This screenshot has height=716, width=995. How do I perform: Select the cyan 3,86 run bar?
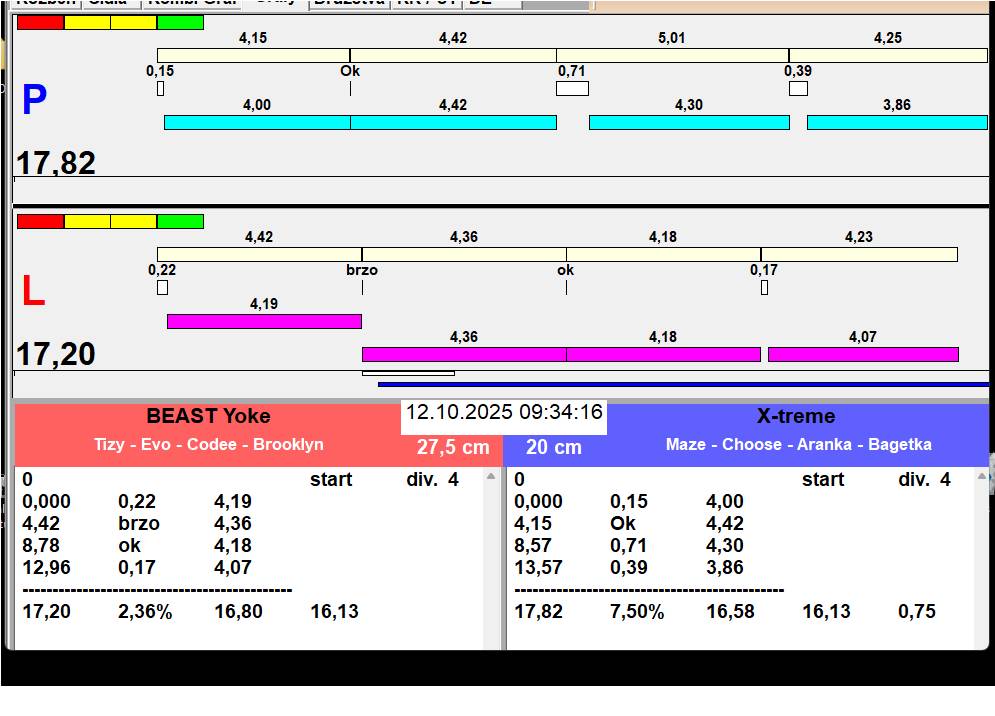(897, 122)
